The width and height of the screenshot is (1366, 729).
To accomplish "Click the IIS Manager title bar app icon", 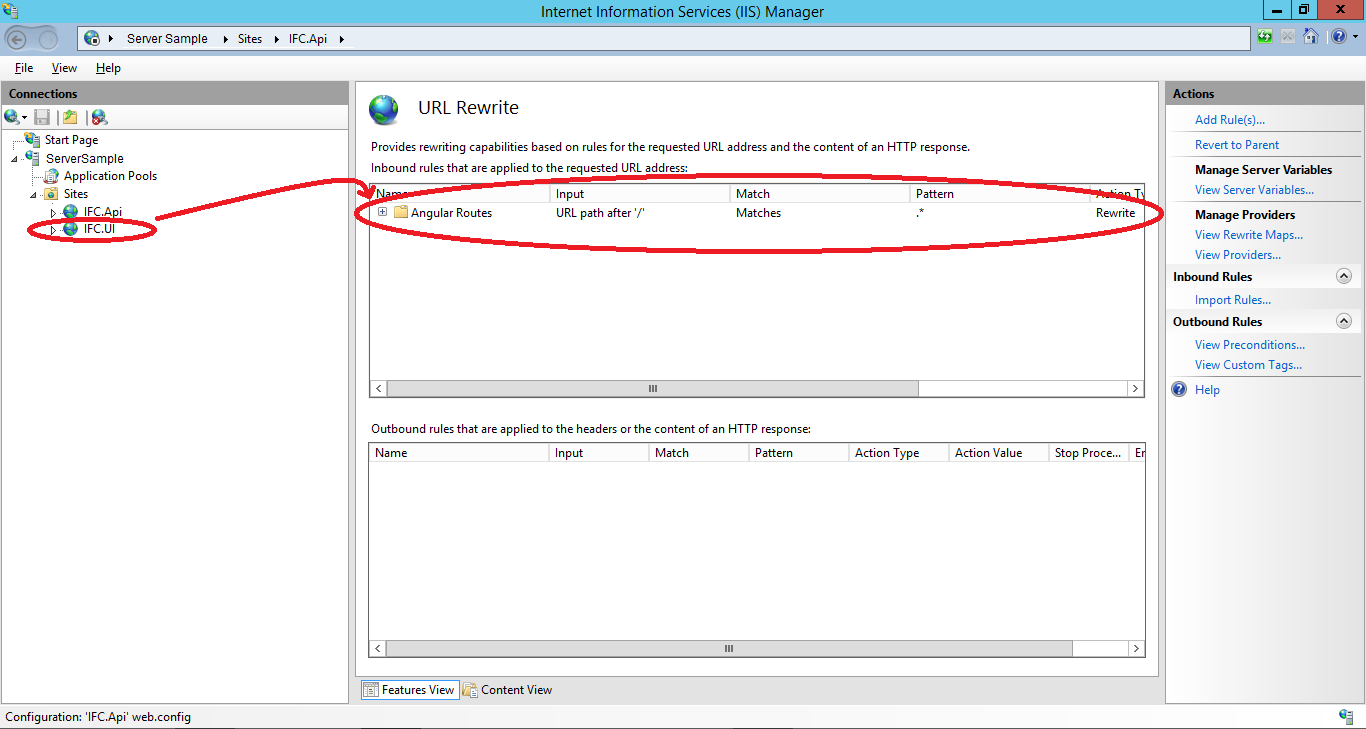I will click(10, 11).
